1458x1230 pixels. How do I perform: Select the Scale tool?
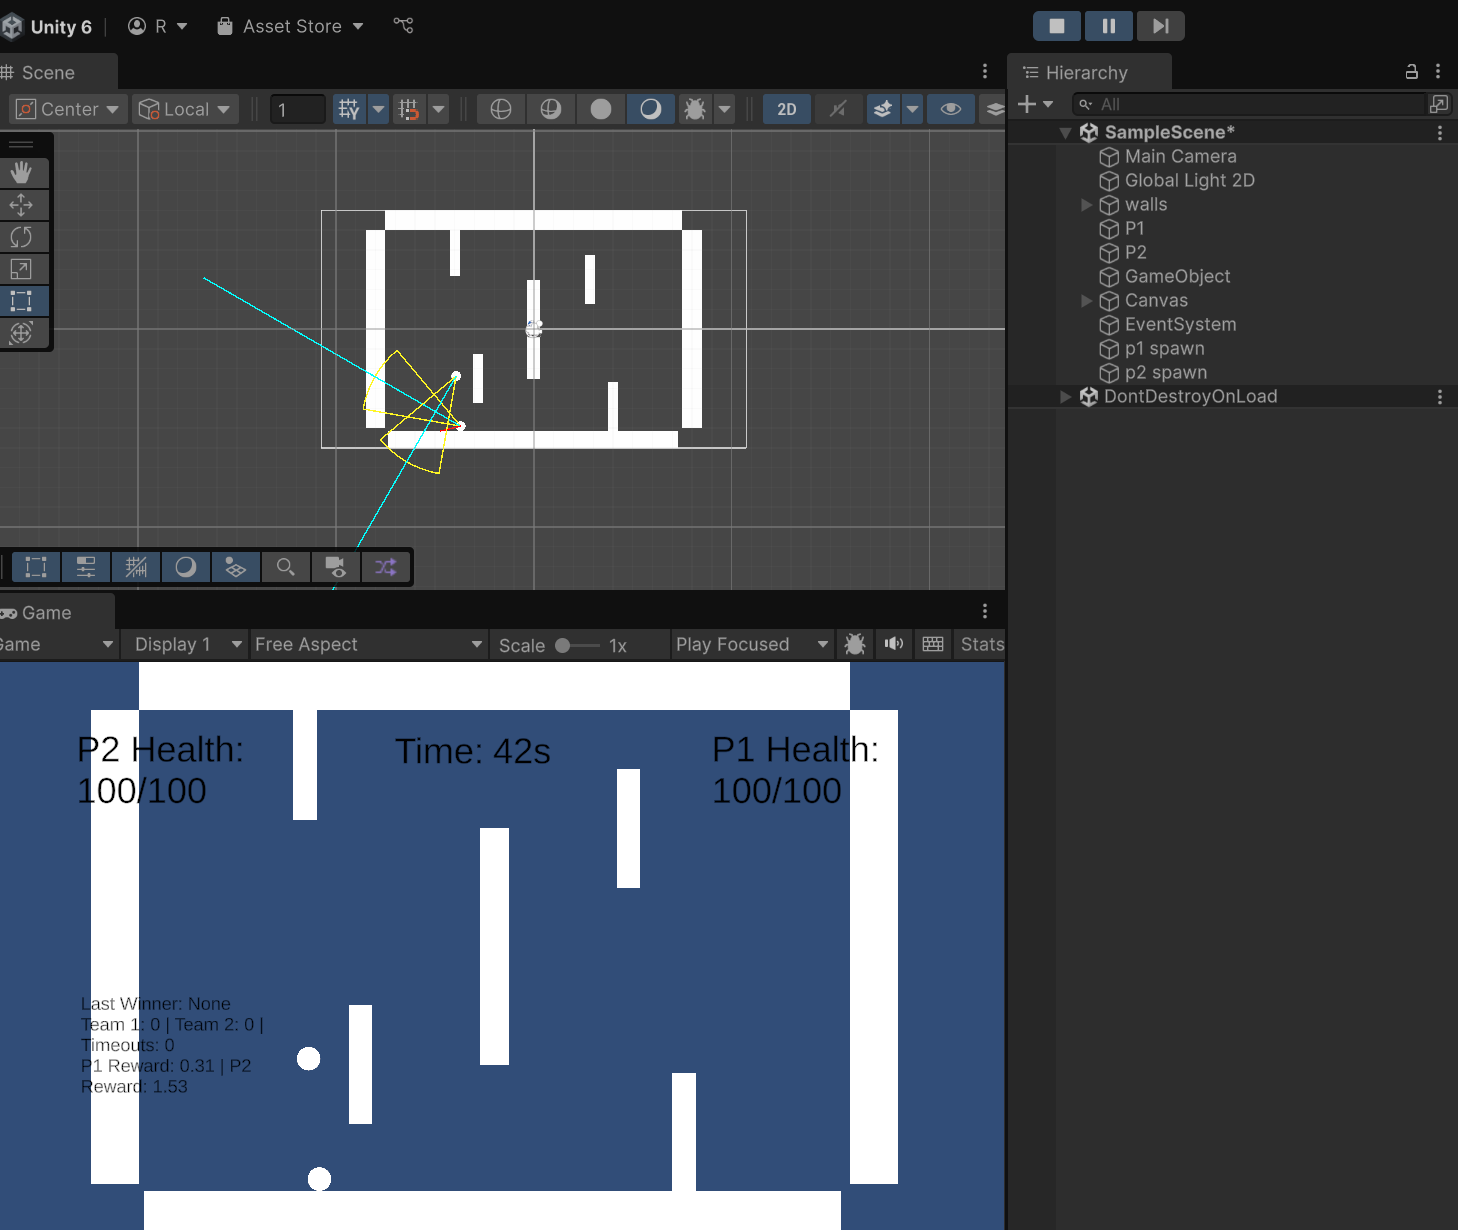(x=21, y=269)
